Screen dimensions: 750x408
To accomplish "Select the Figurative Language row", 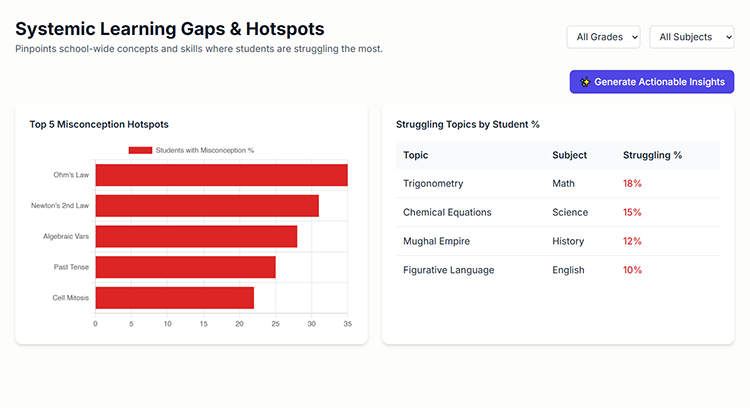I will [448, 270].
